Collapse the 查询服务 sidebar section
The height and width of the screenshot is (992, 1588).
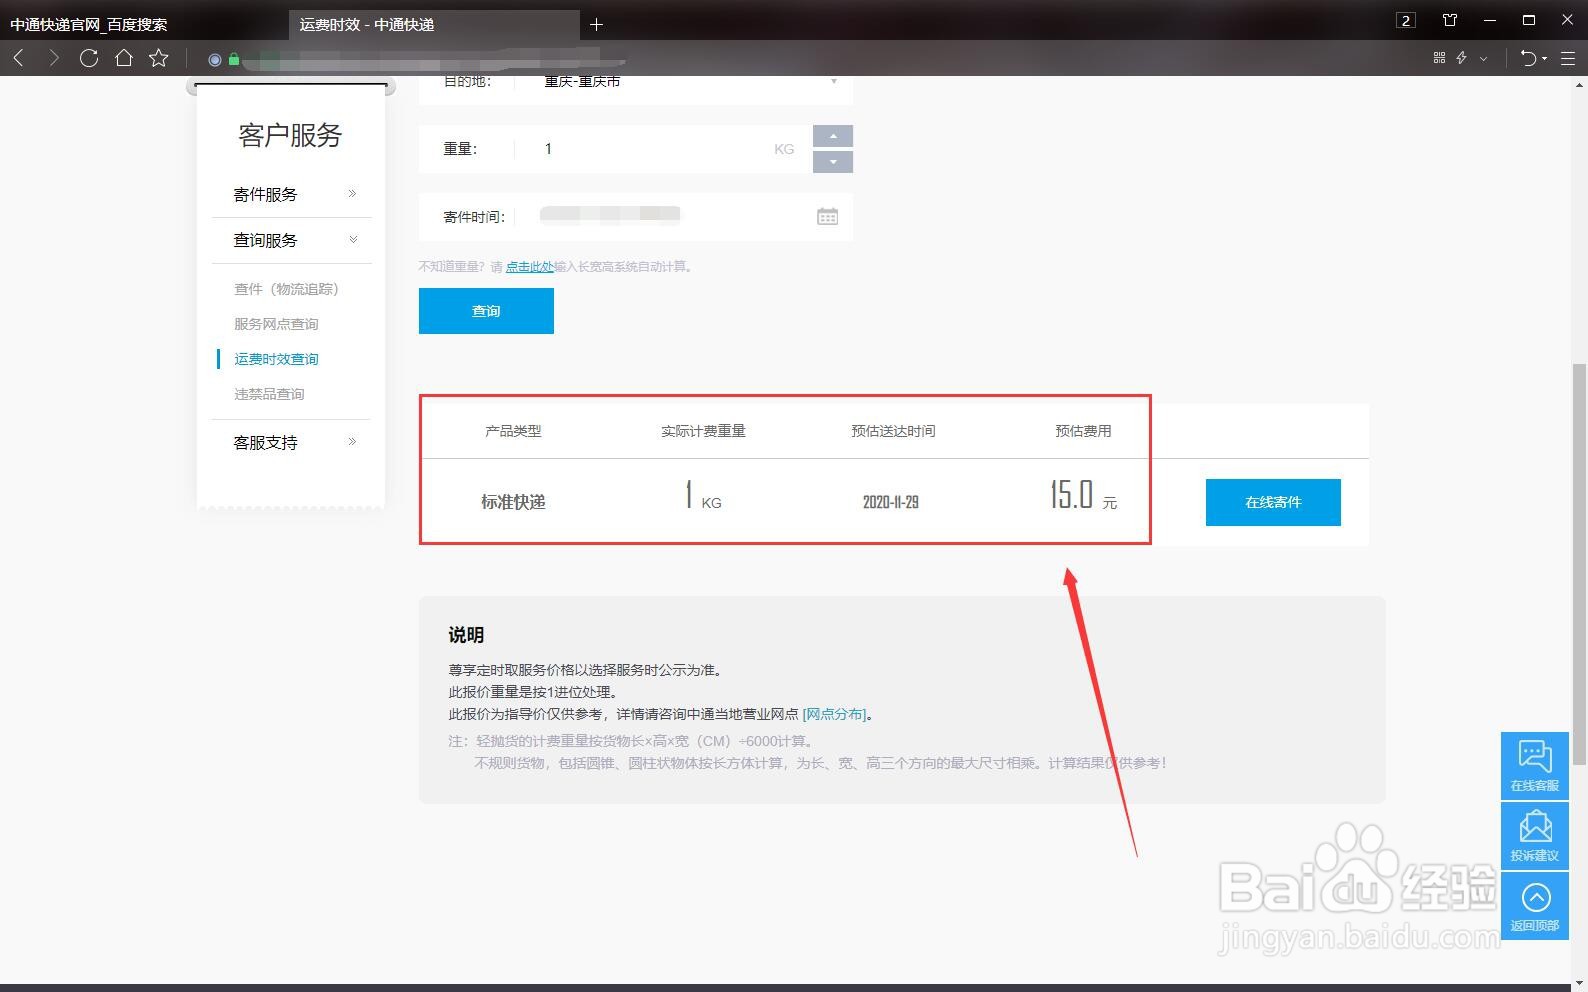point(292,240)
